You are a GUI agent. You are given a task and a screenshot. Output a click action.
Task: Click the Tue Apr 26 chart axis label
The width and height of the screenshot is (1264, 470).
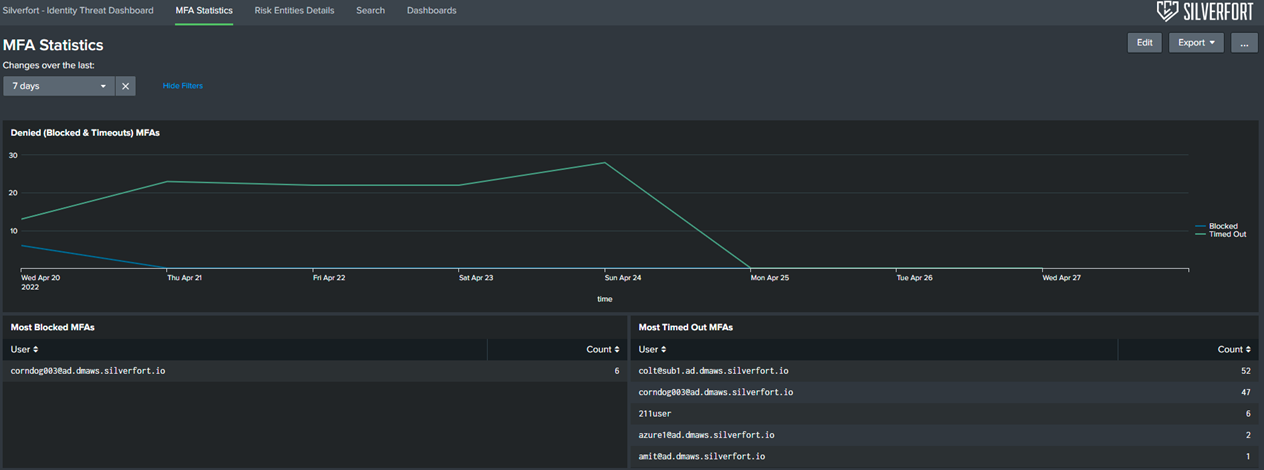[915, 277]
